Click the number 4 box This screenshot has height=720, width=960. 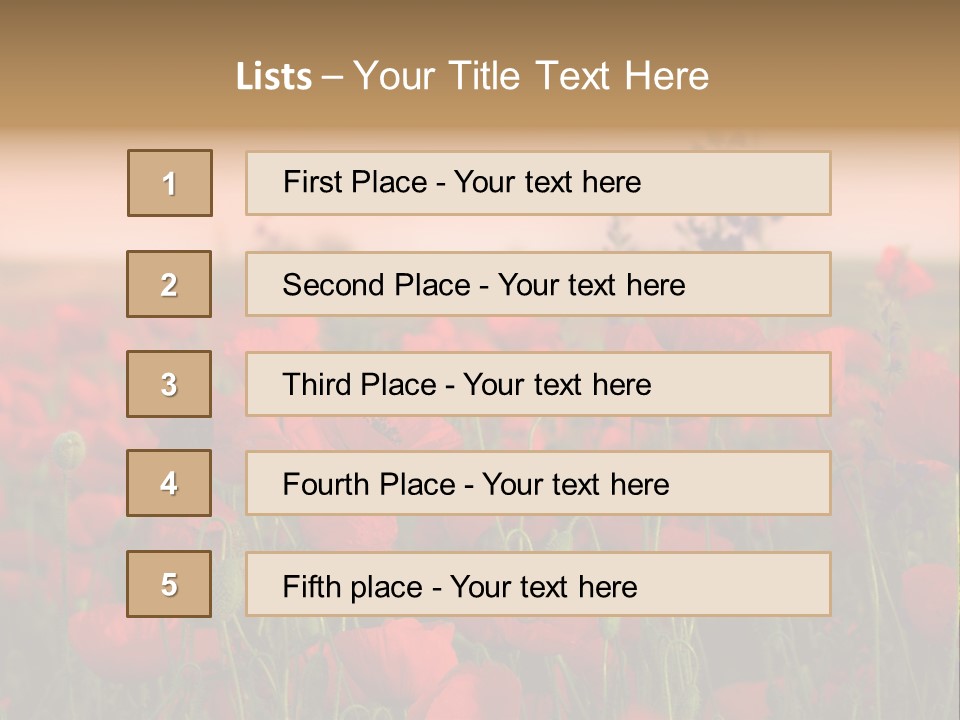(x=169, y=484)
